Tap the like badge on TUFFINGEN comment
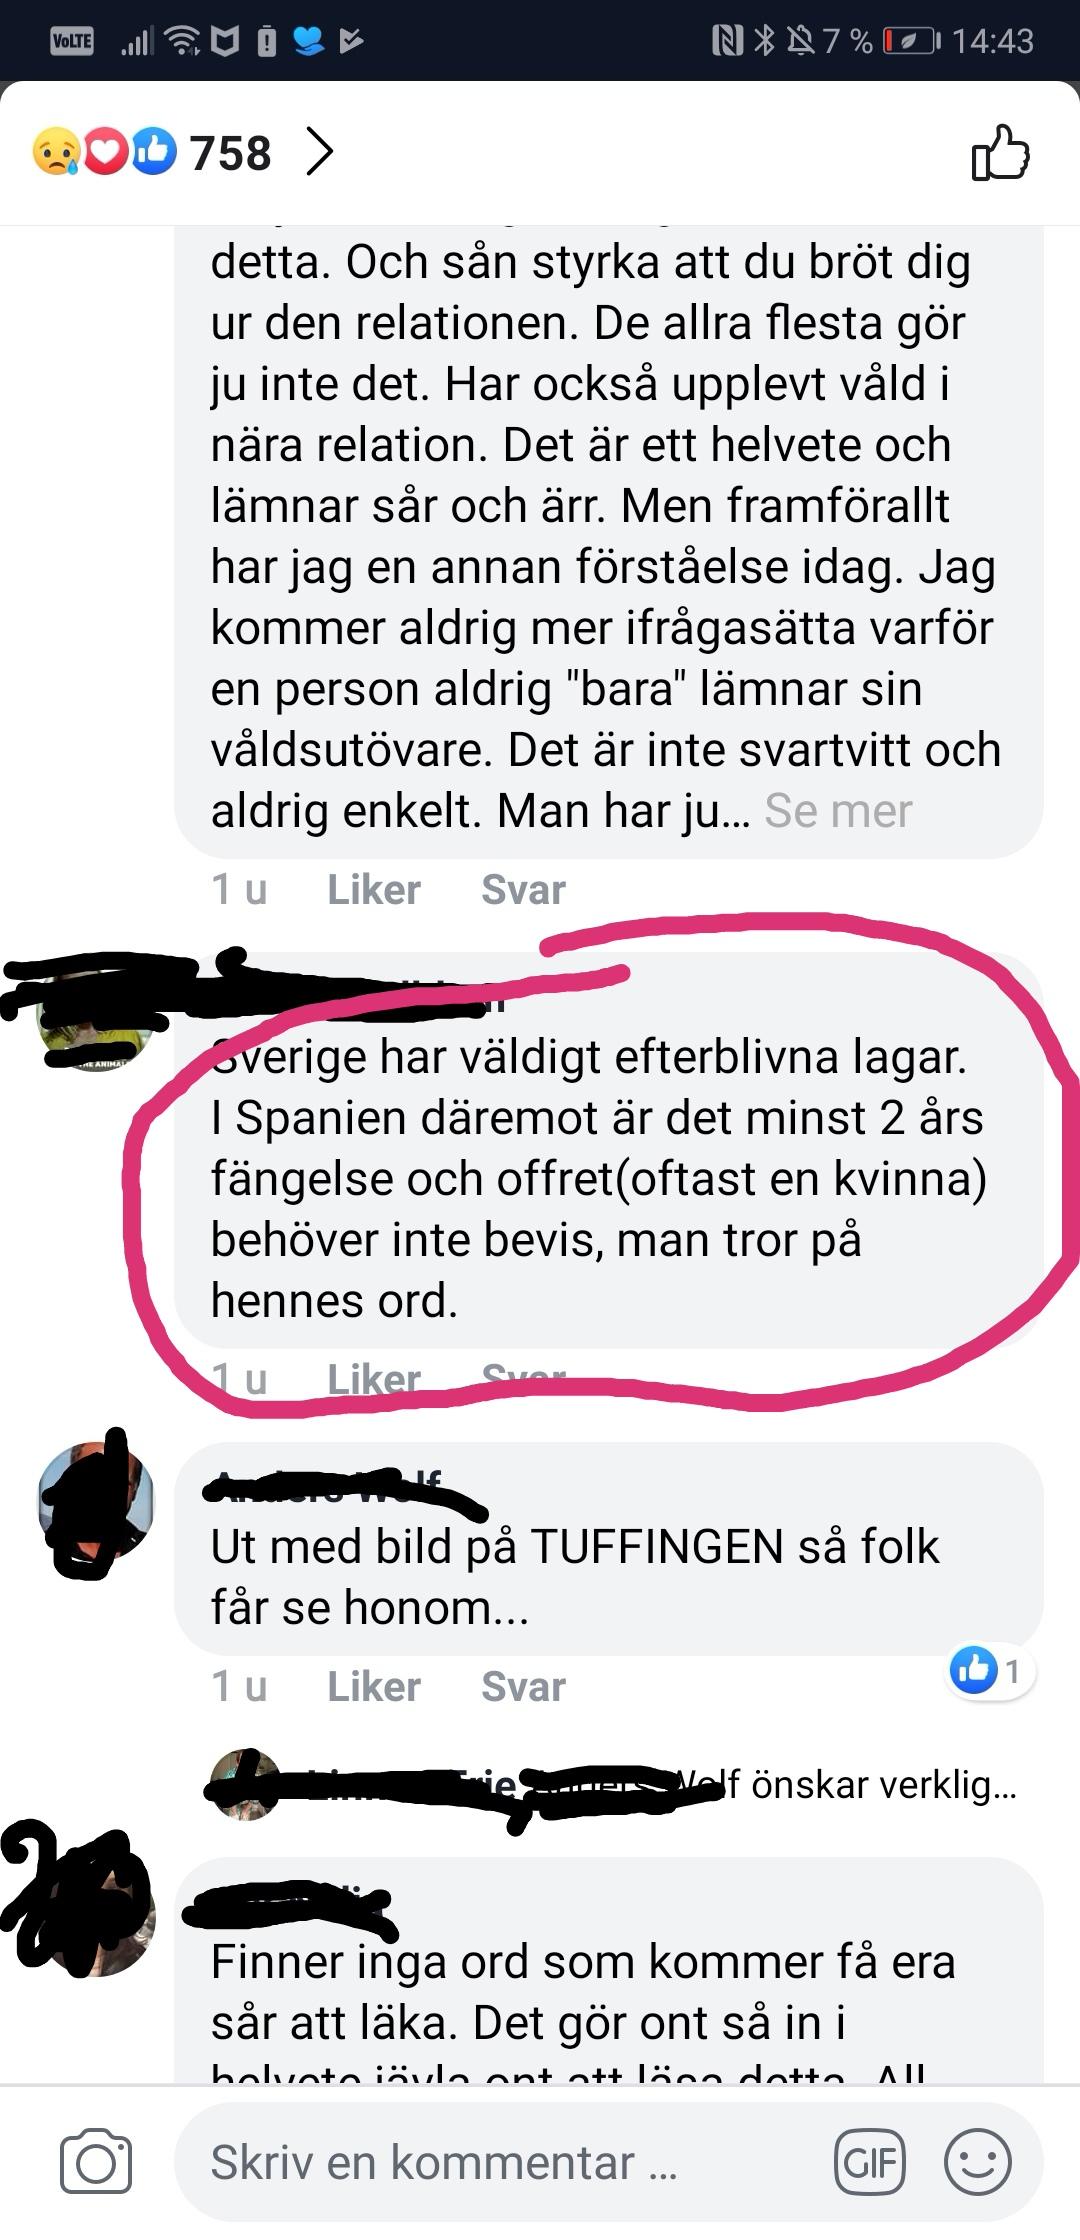 pos(991,1671)
